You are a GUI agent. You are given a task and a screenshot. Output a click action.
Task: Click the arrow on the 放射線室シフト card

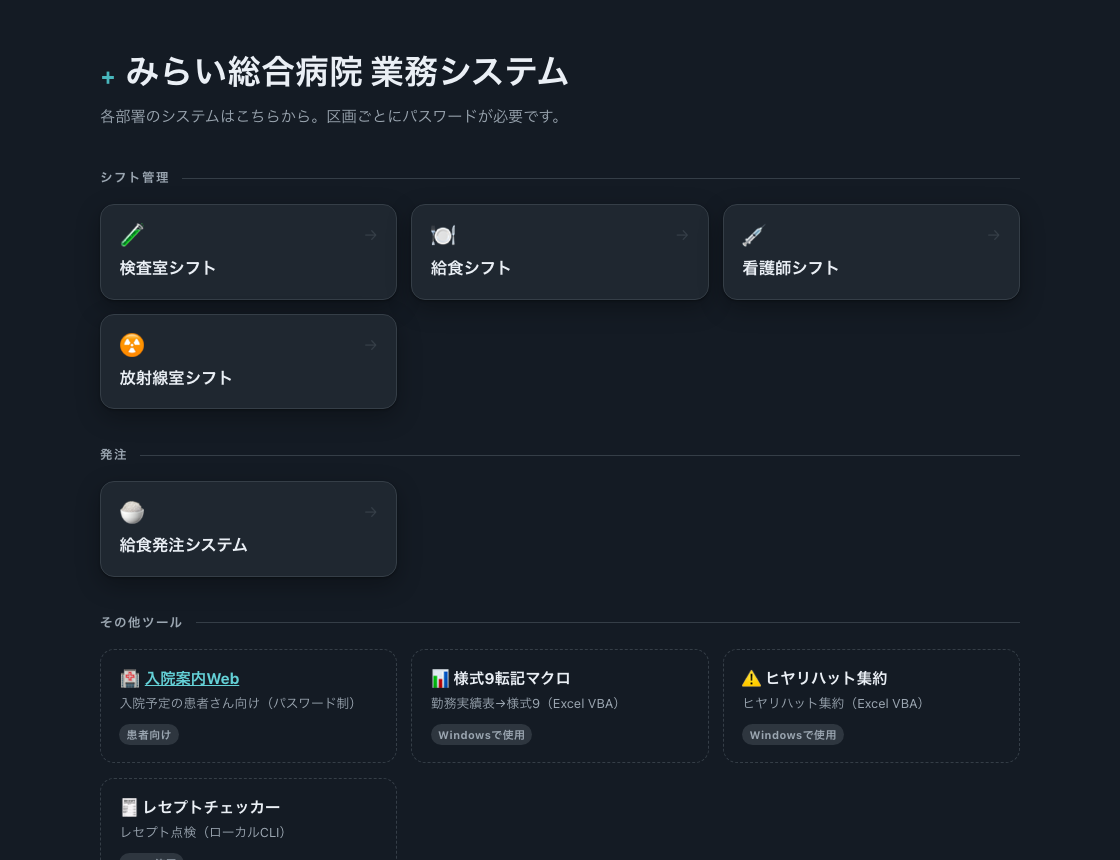[371, 345]
